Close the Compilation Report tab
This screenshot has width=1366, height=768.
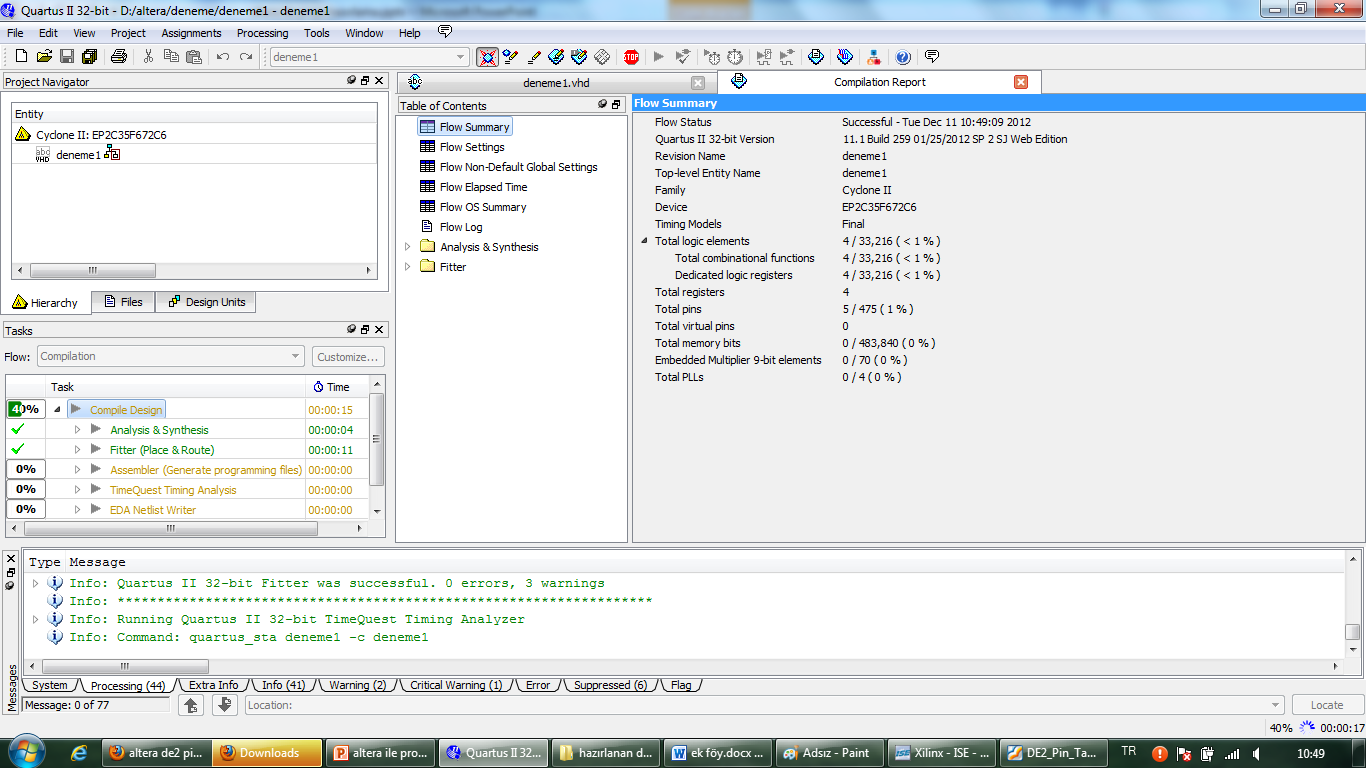tap(1021, 82)
